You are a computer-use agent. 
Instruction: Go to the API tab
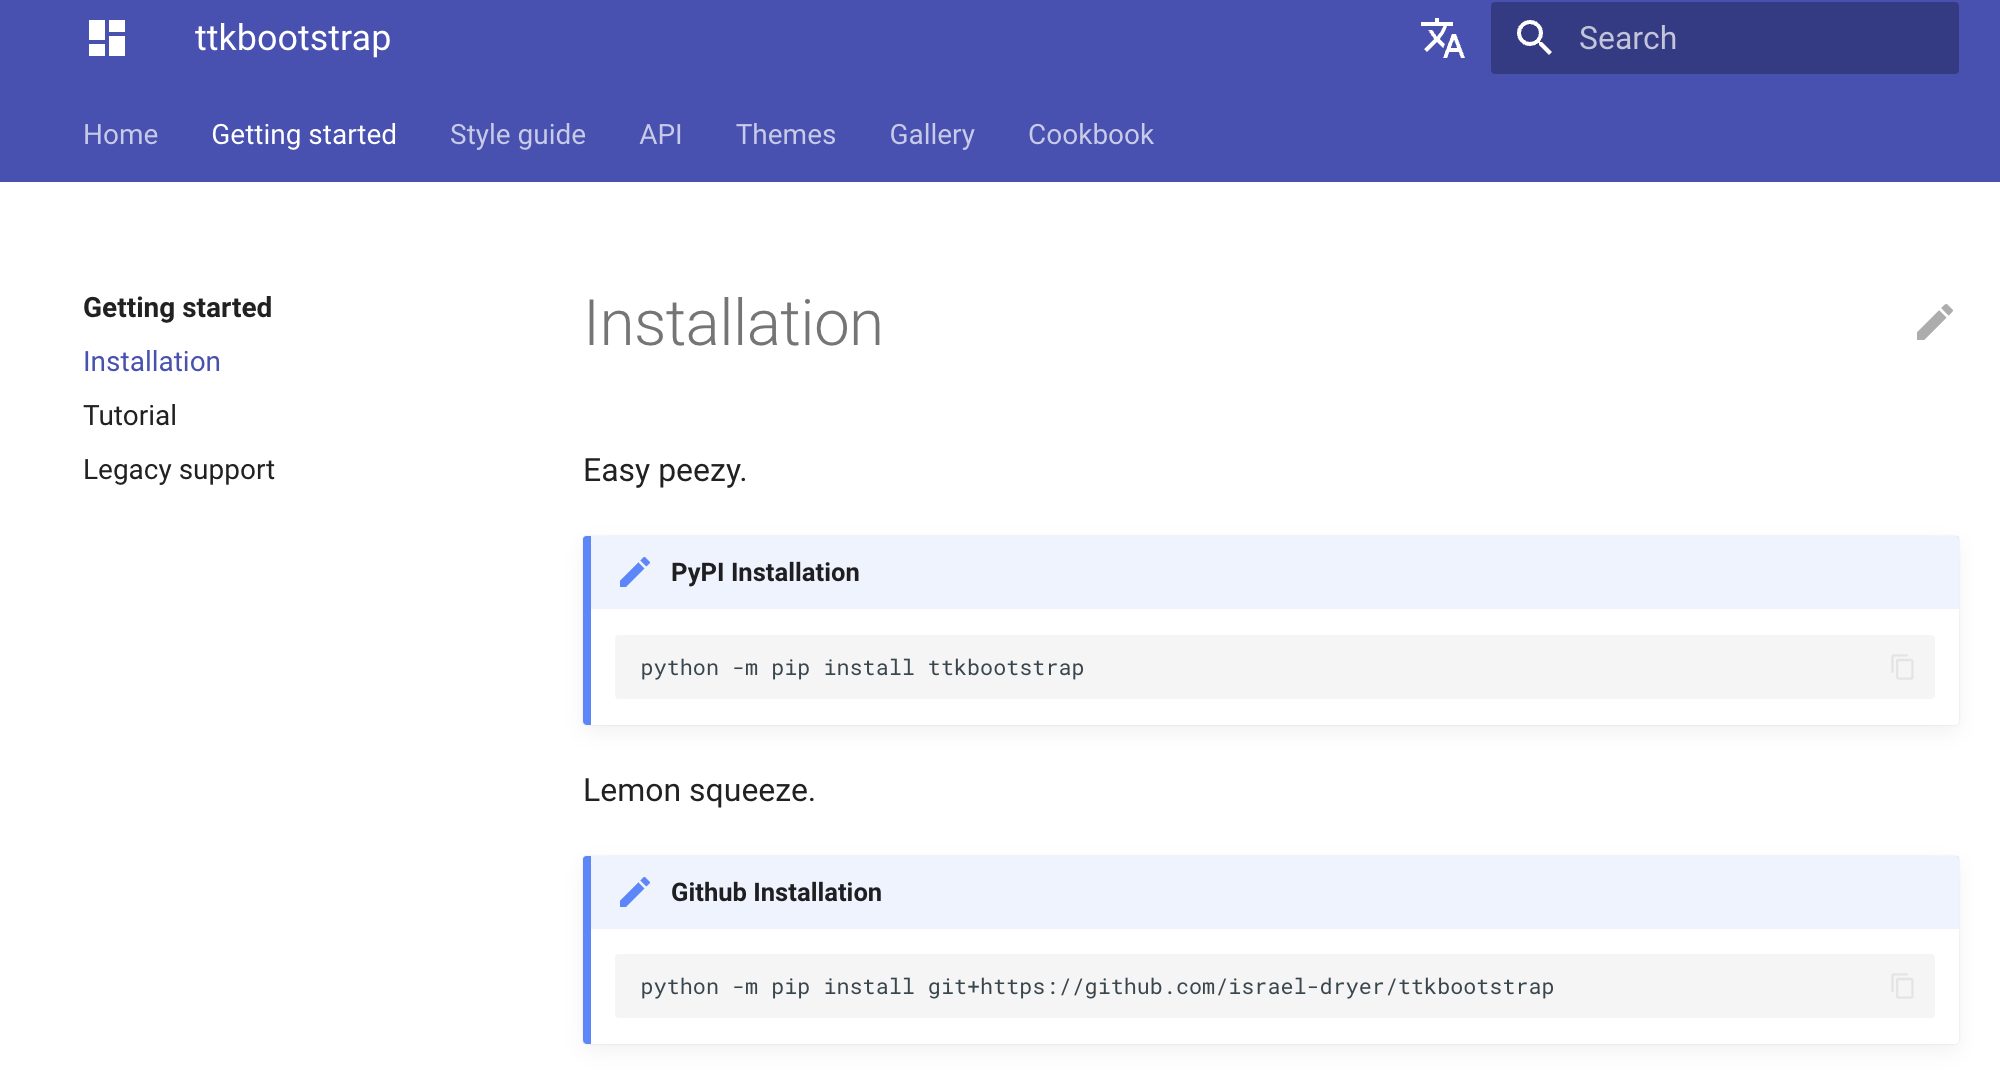pos(661,134)
